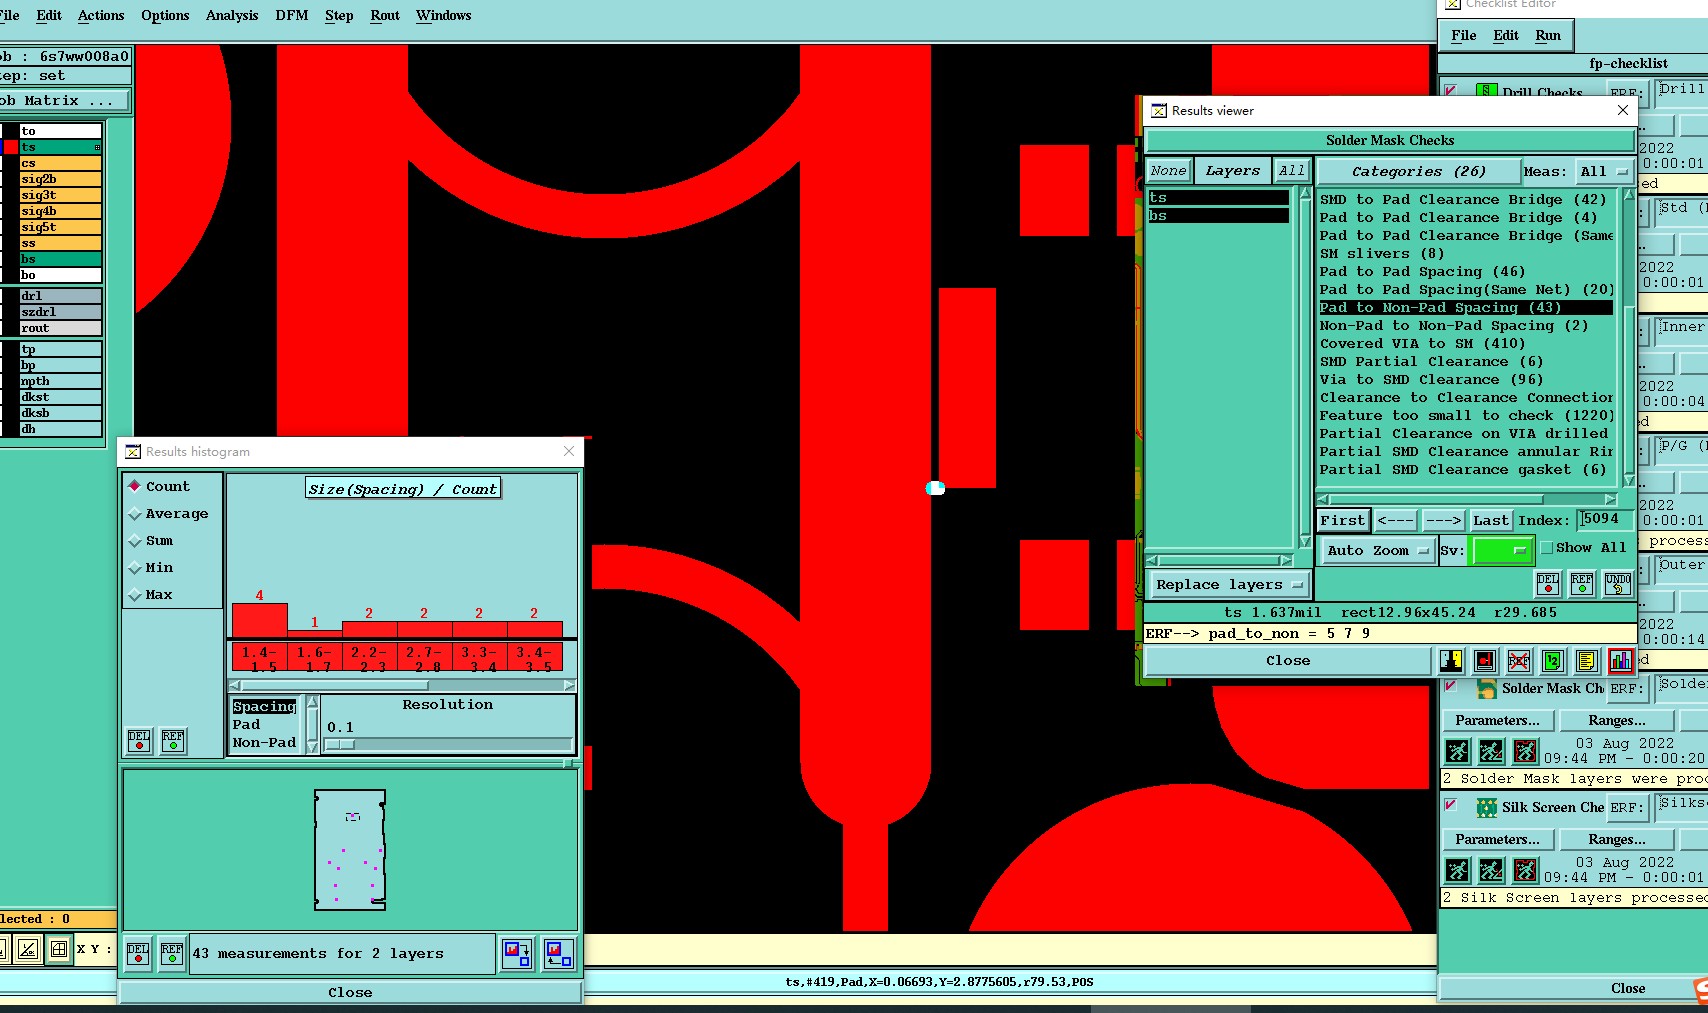This screenshot has width=1708, height=1013.
Task: Click REF icon in Results viewer
Action: pyautogui.click(x=1582, y=584)
